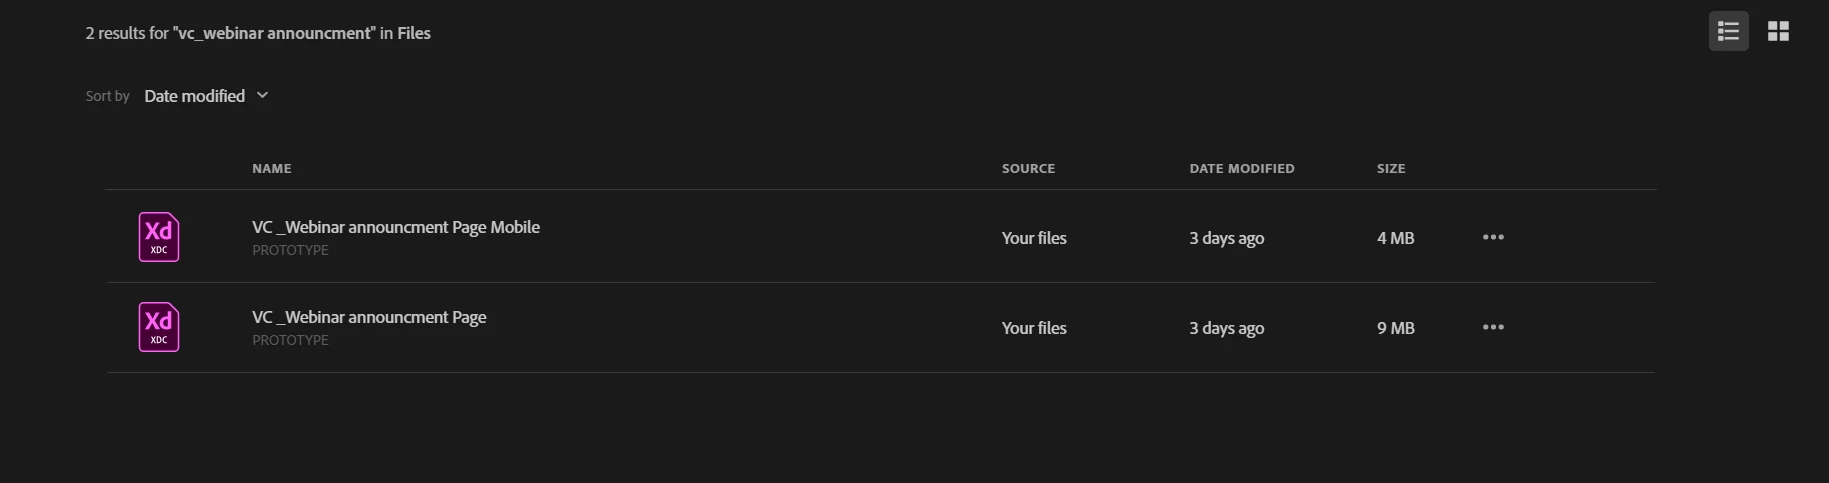The width and height of the screenshot is (1829, 483).
Task: Open the Date modified sort dropdown
Action: tap(195, 96)
